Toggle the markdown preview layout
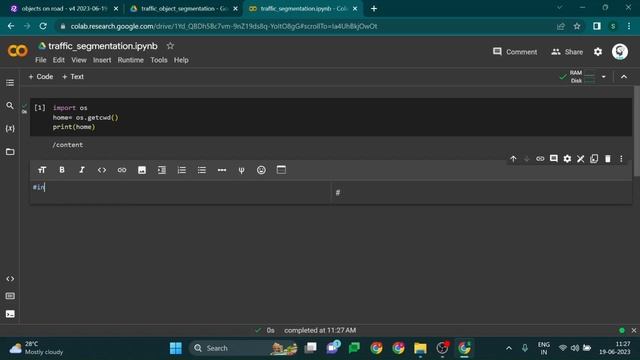This screenshot has width=640, height=360. [281, 170]
